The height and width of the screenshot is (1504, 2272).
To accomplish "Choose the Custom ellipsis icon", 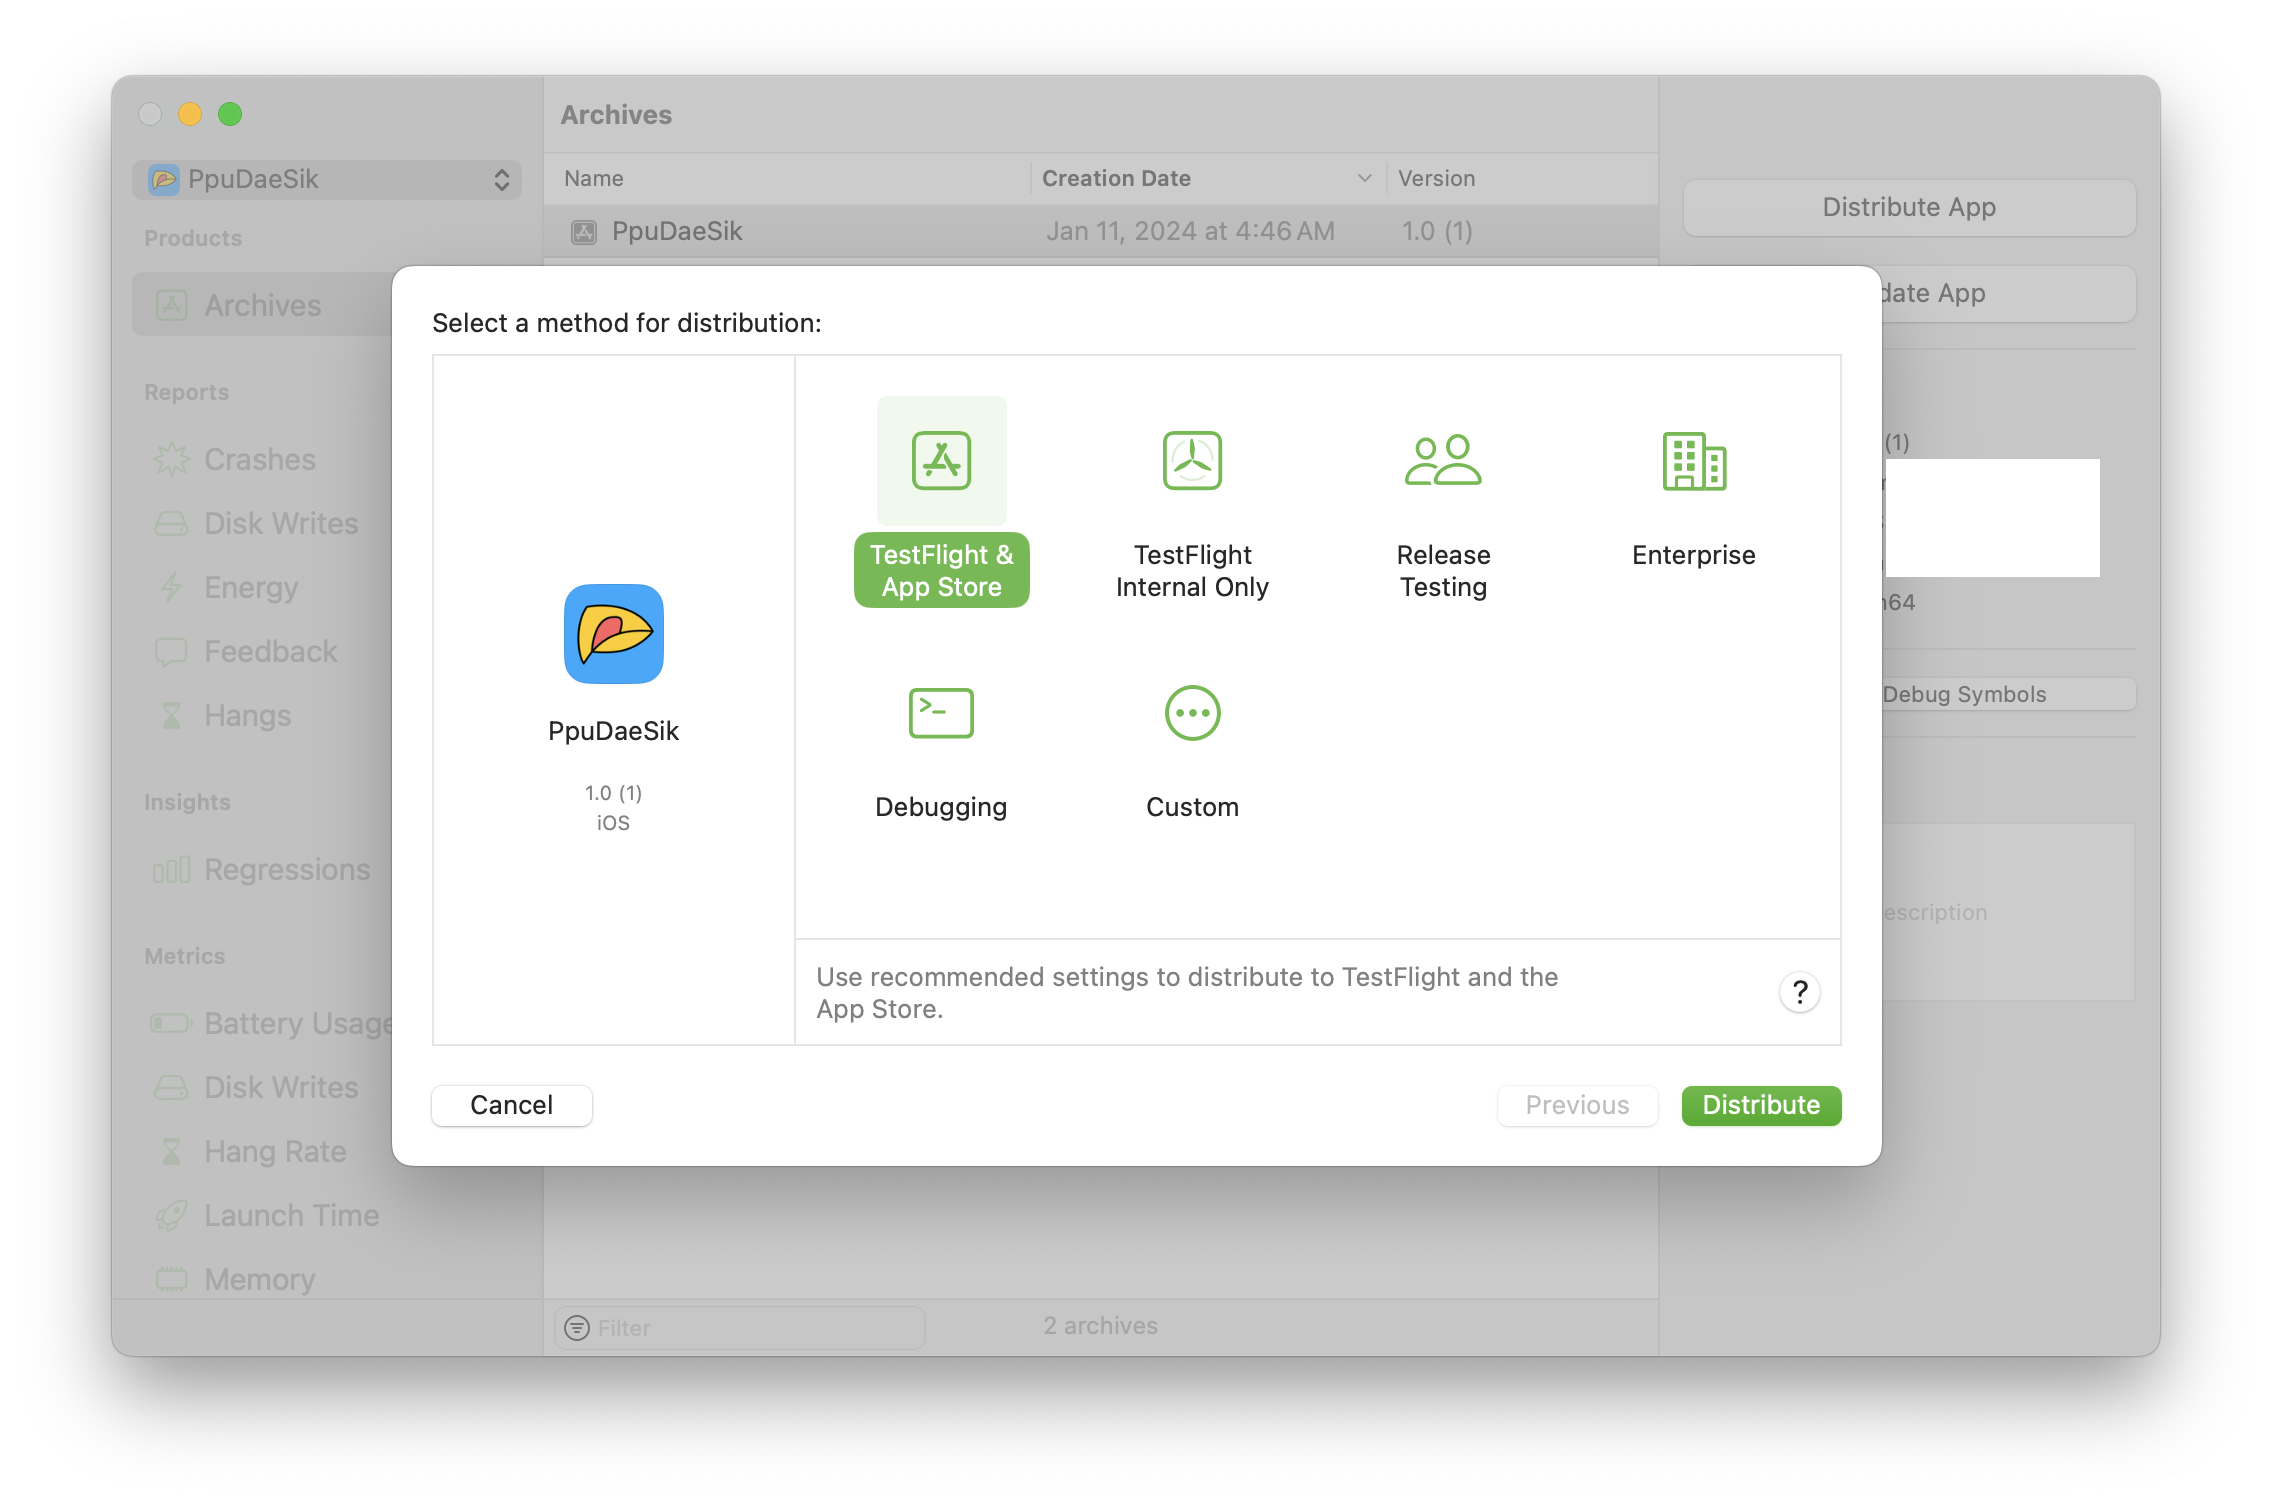I will click(x=1192, y=713).
